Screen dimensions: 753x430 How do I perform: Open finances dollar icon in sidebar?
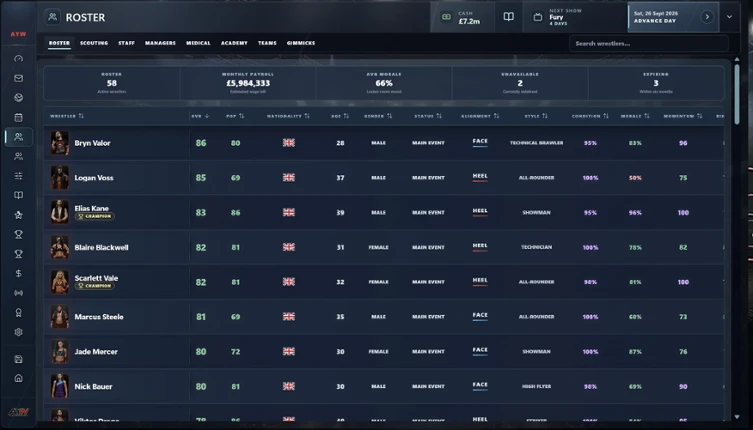click(18, 273)
